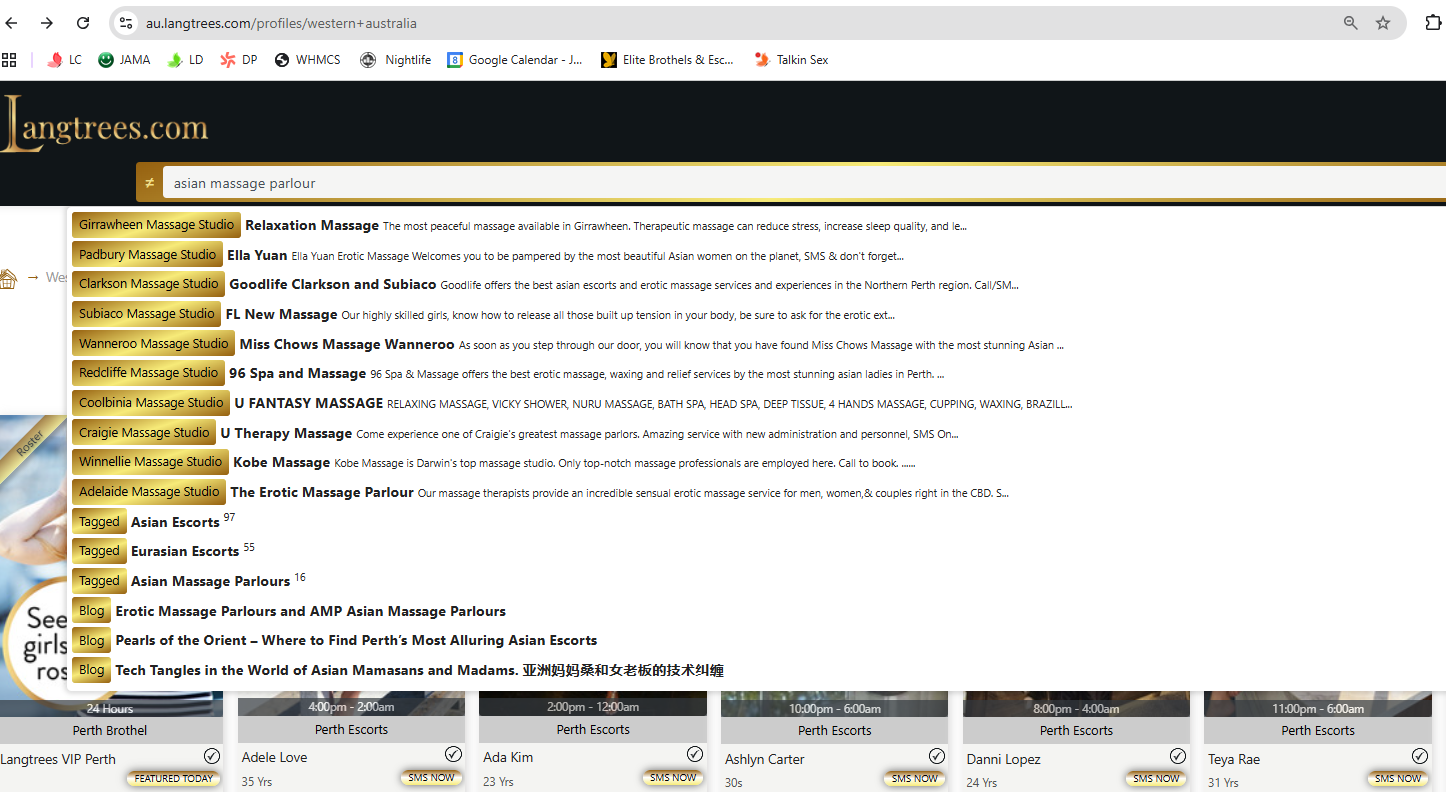Viewport: 1446px width, 792px height.
Task: Click the verified checkmark on Danni Lopez
Action: 1178,756
